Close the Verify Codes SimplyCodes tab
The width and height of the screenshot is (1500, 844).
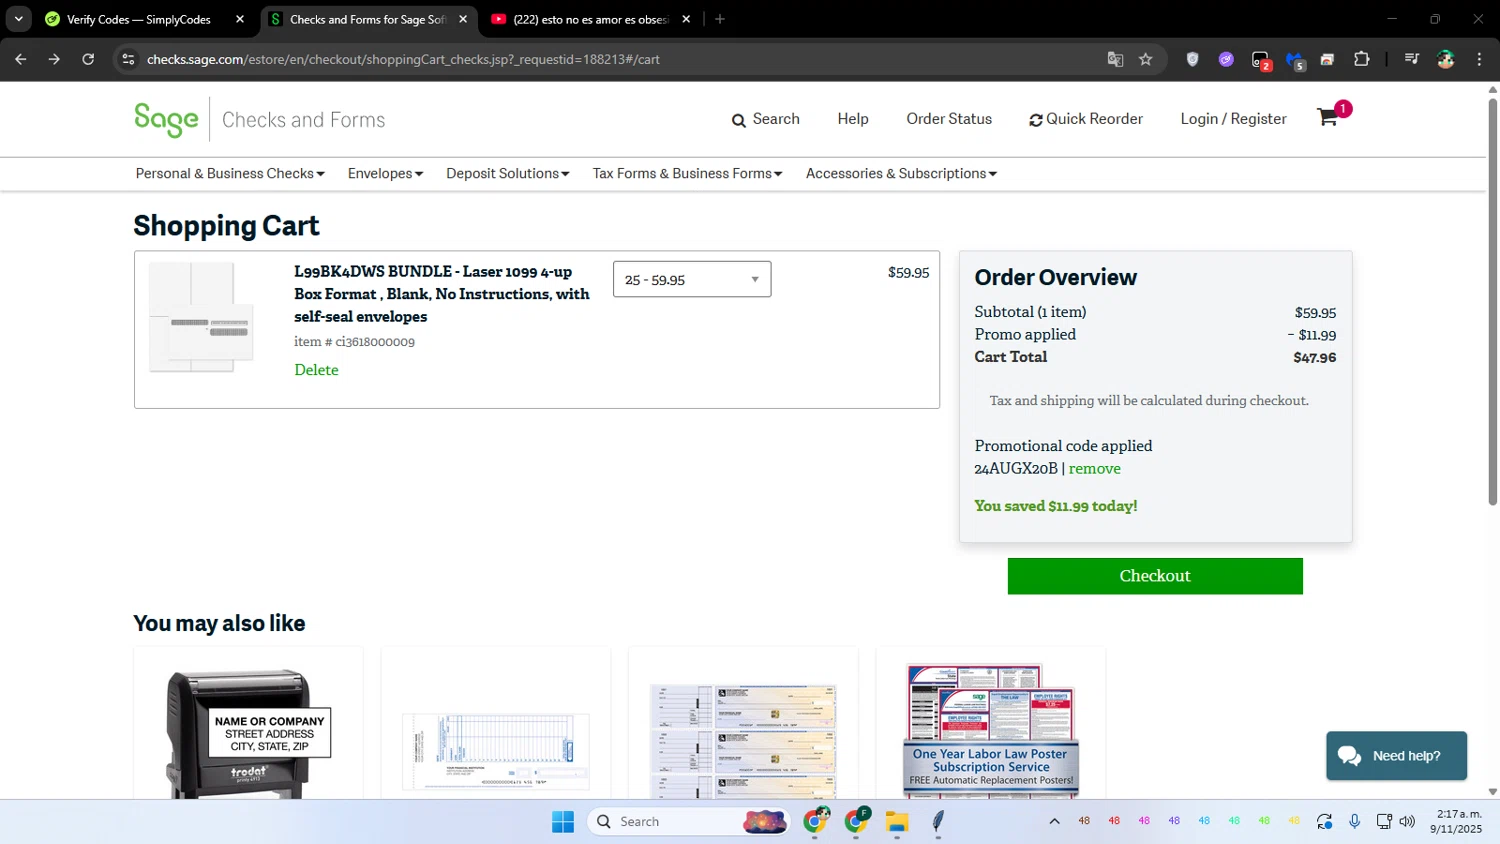(x=240, y=19)
